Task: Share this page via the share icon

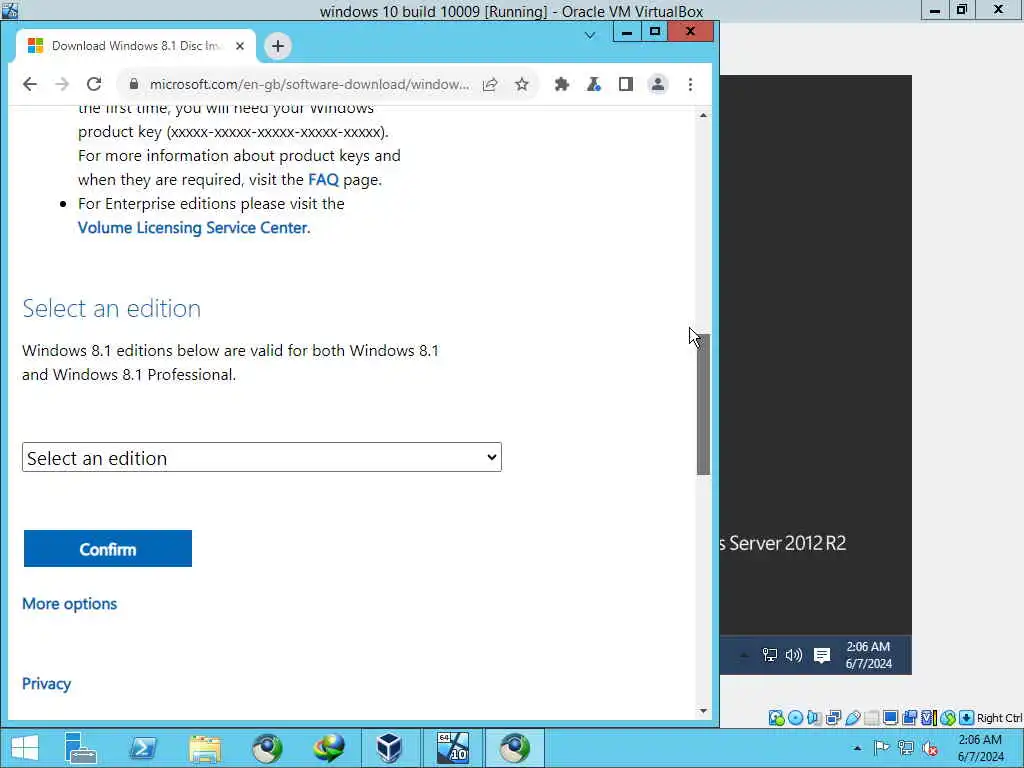Action: click(490, 84)
